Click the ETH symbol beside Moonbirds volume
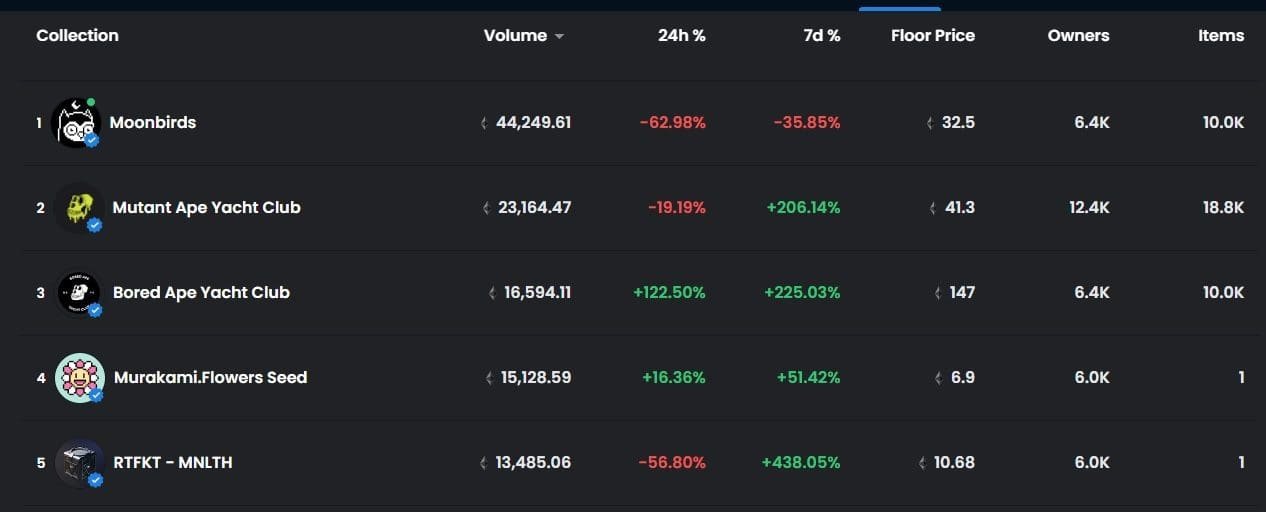Viewport: 1266px width, 512px height. (485, 123)
